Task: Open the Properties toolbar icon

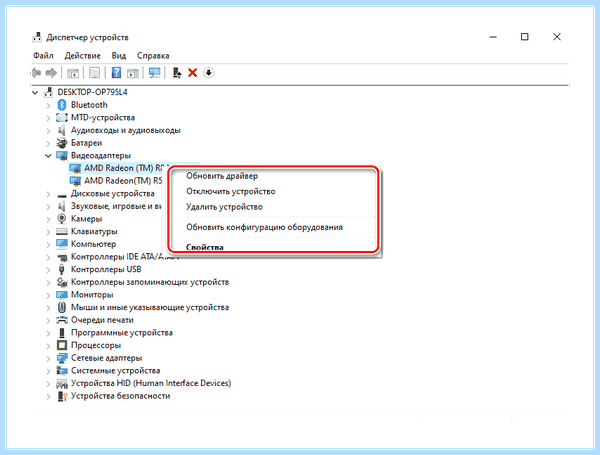Action: click(x=94, y=73)
